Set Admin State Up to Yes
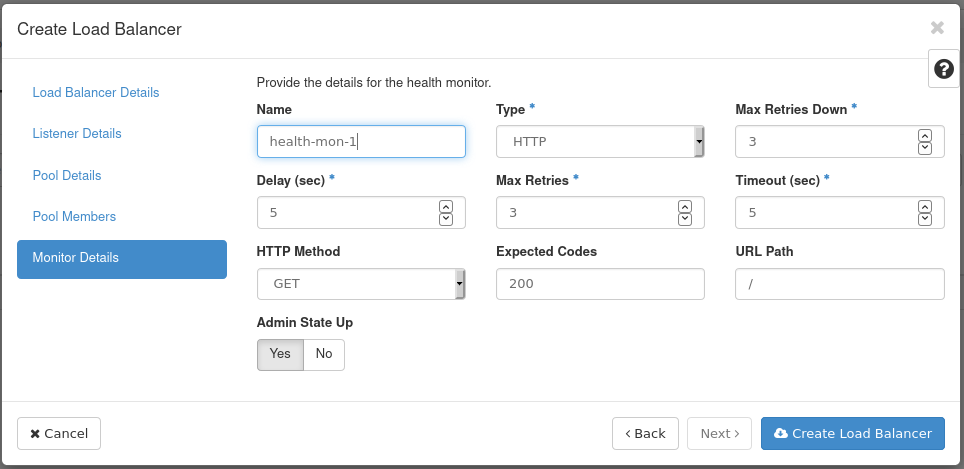 280,354
